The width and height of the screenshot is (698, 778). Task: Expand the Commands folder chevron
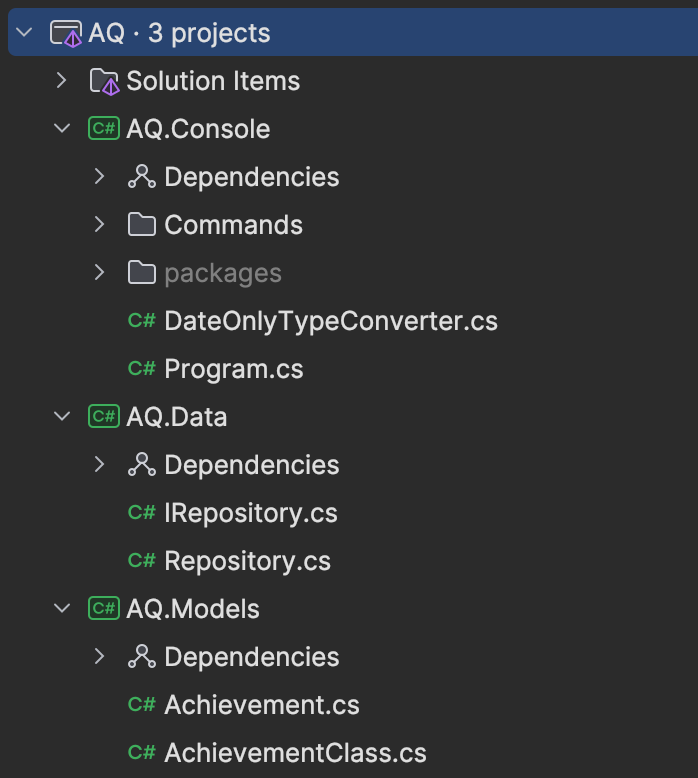pos(100,224)
